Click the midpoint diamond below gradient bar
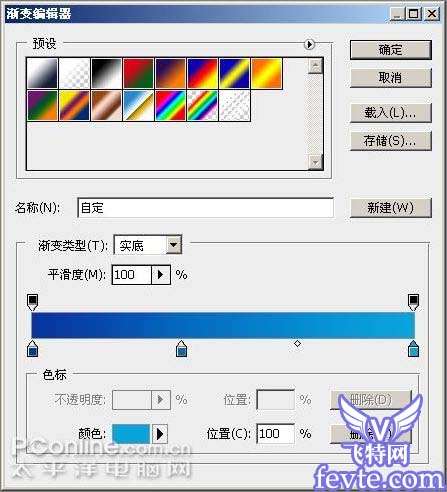Viewport: 447px width, 492px height. click(298, 343)
